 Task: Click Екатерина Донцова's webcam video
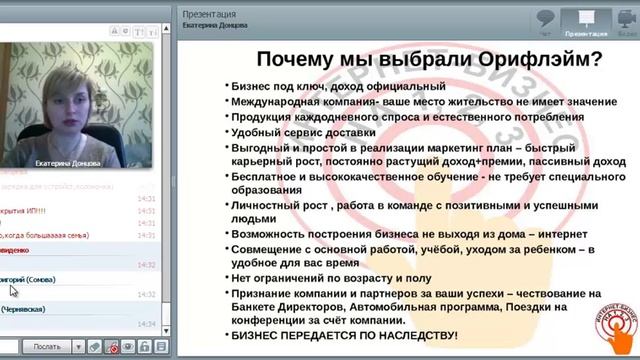[76, 105]
